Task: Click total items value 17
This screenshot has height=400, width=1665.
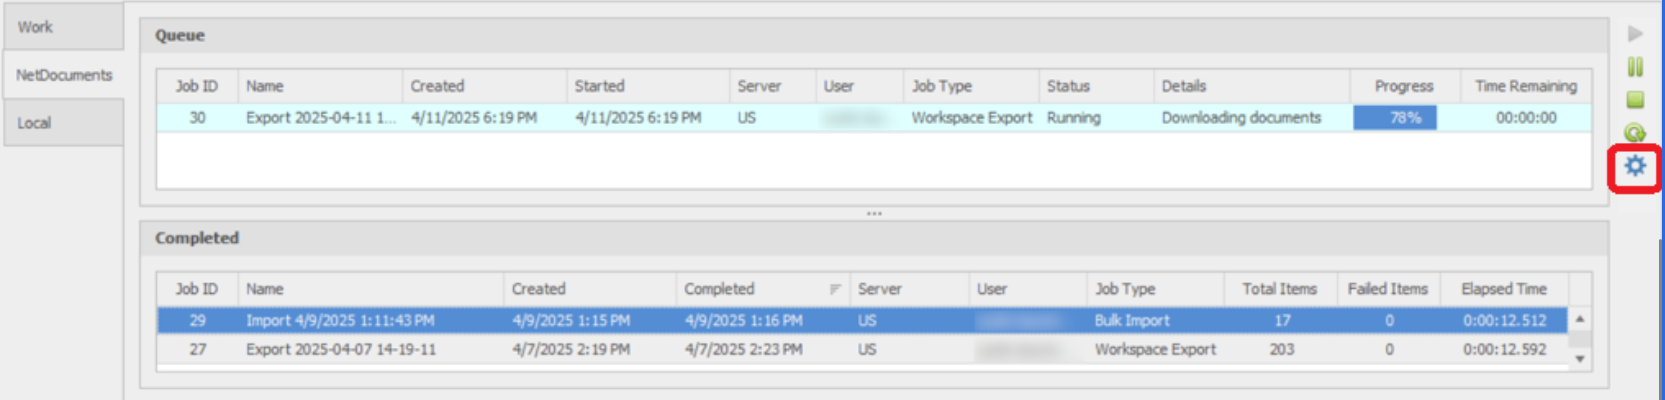Action: point(1282,321)
